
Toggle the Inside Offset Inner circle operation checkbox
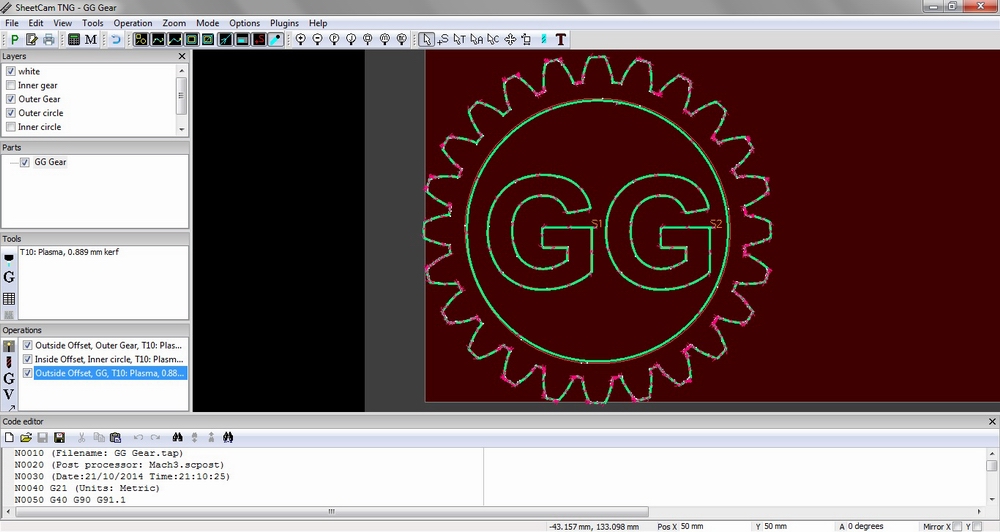click(27, 359)
